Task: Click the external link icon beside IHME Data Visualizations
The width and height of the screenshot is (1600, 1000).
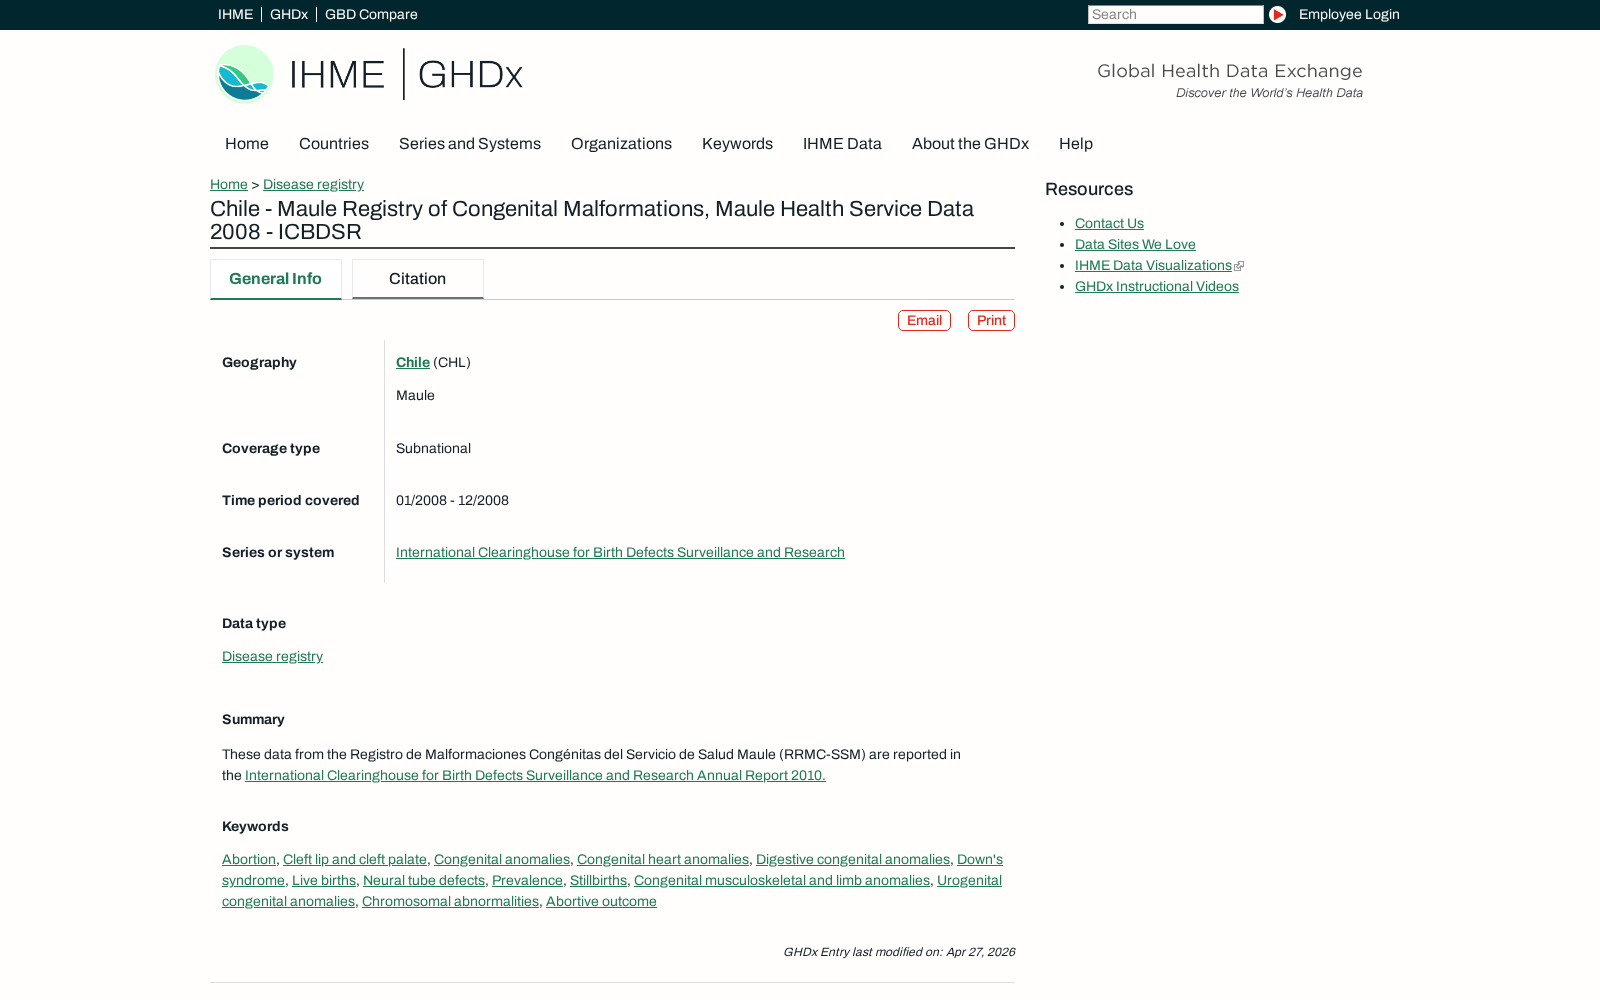Action: [1239, 266]
